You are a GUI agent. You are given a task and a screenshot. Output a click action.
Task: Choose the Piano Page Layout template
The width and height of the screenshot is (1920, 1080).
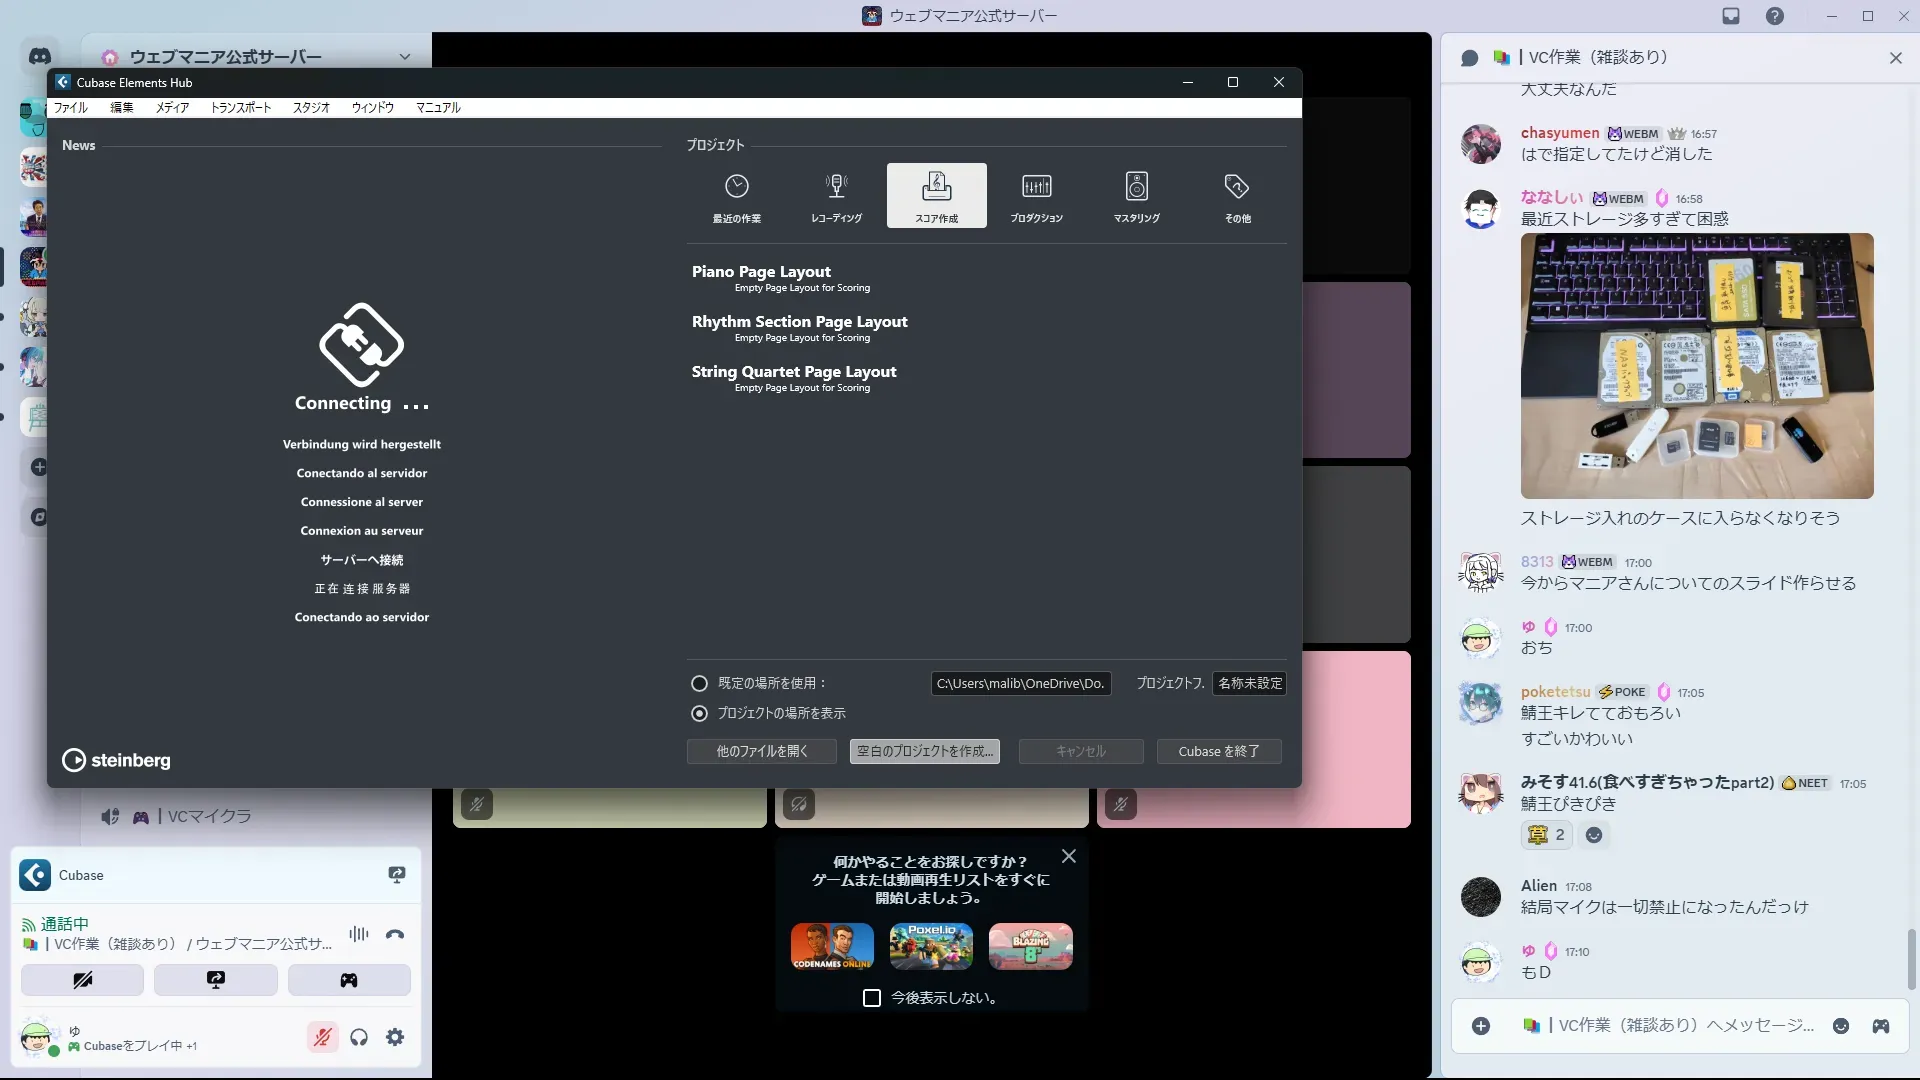click(761, 272)
